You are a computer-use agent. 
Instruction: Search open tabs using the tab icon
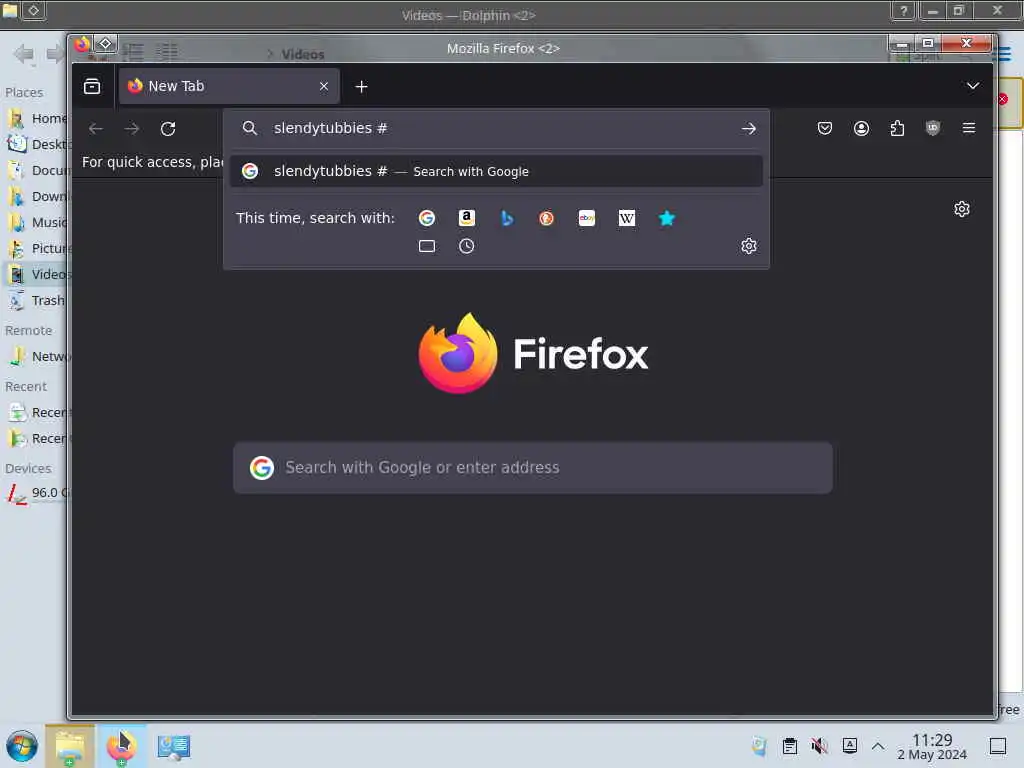[426, 246]
